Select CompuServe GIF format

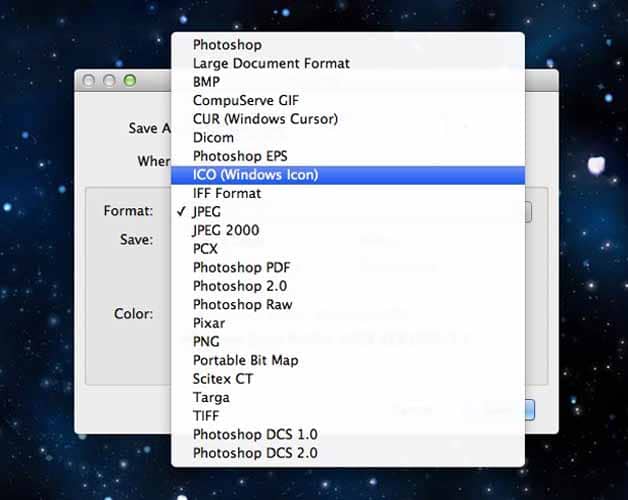pyautogui.click(x=348, y=100)
